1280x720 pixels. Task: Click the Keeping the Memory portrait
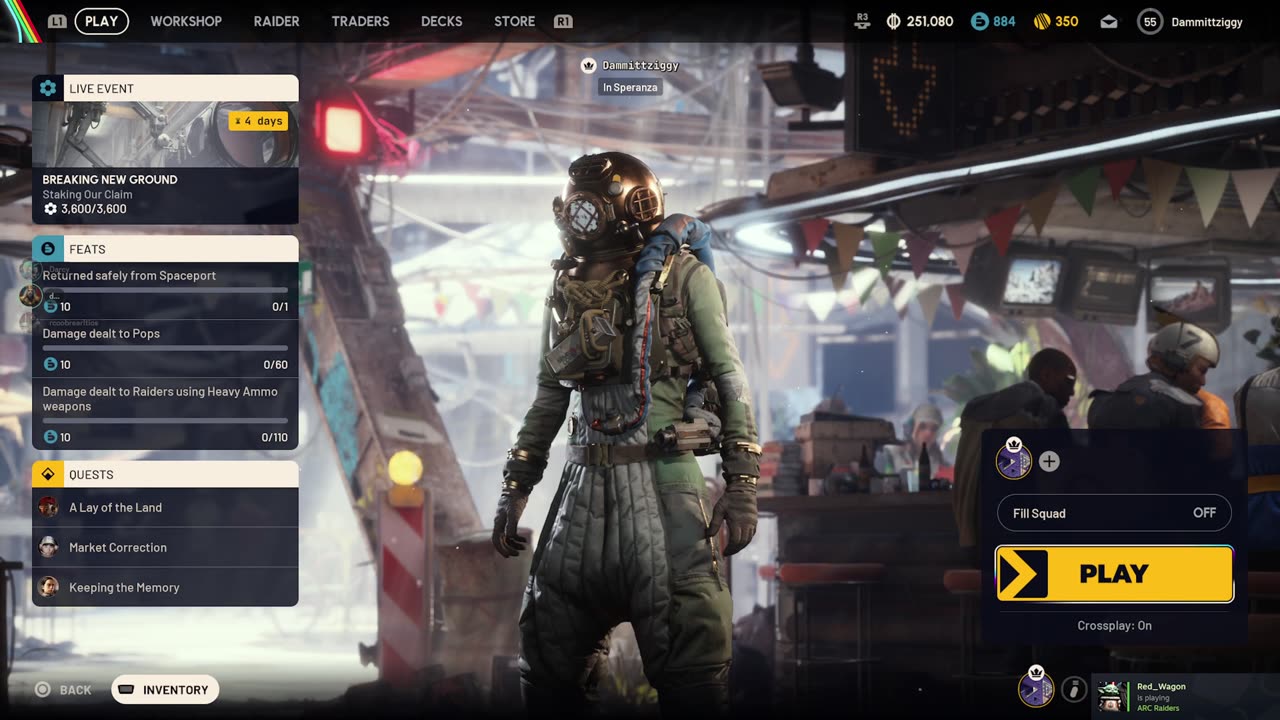pos(48,587)
